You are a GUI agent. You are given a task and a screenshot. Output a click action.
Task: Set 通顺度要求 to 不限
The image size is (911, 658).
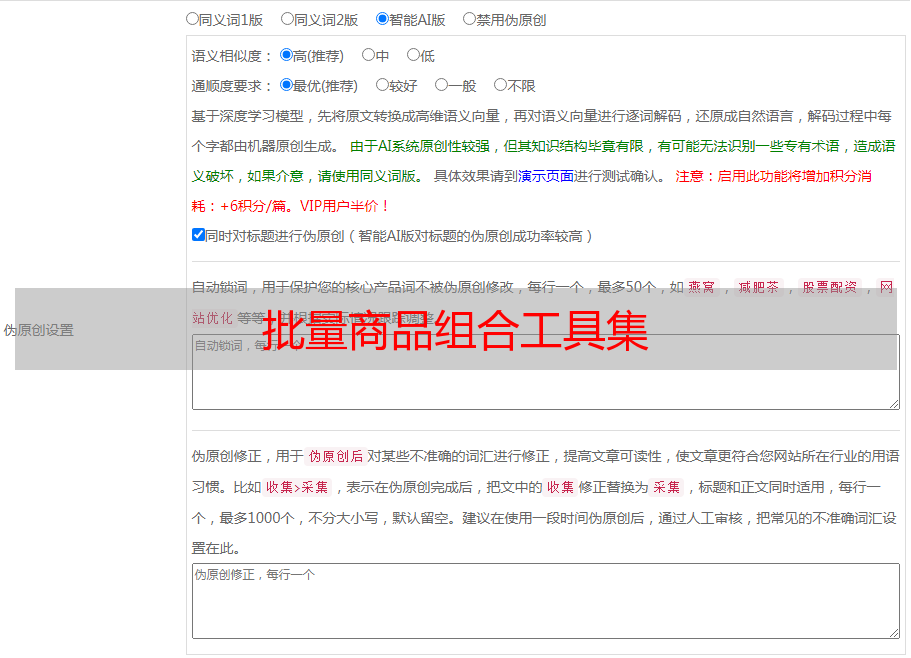pyautogui.click(x=500, y=85)
